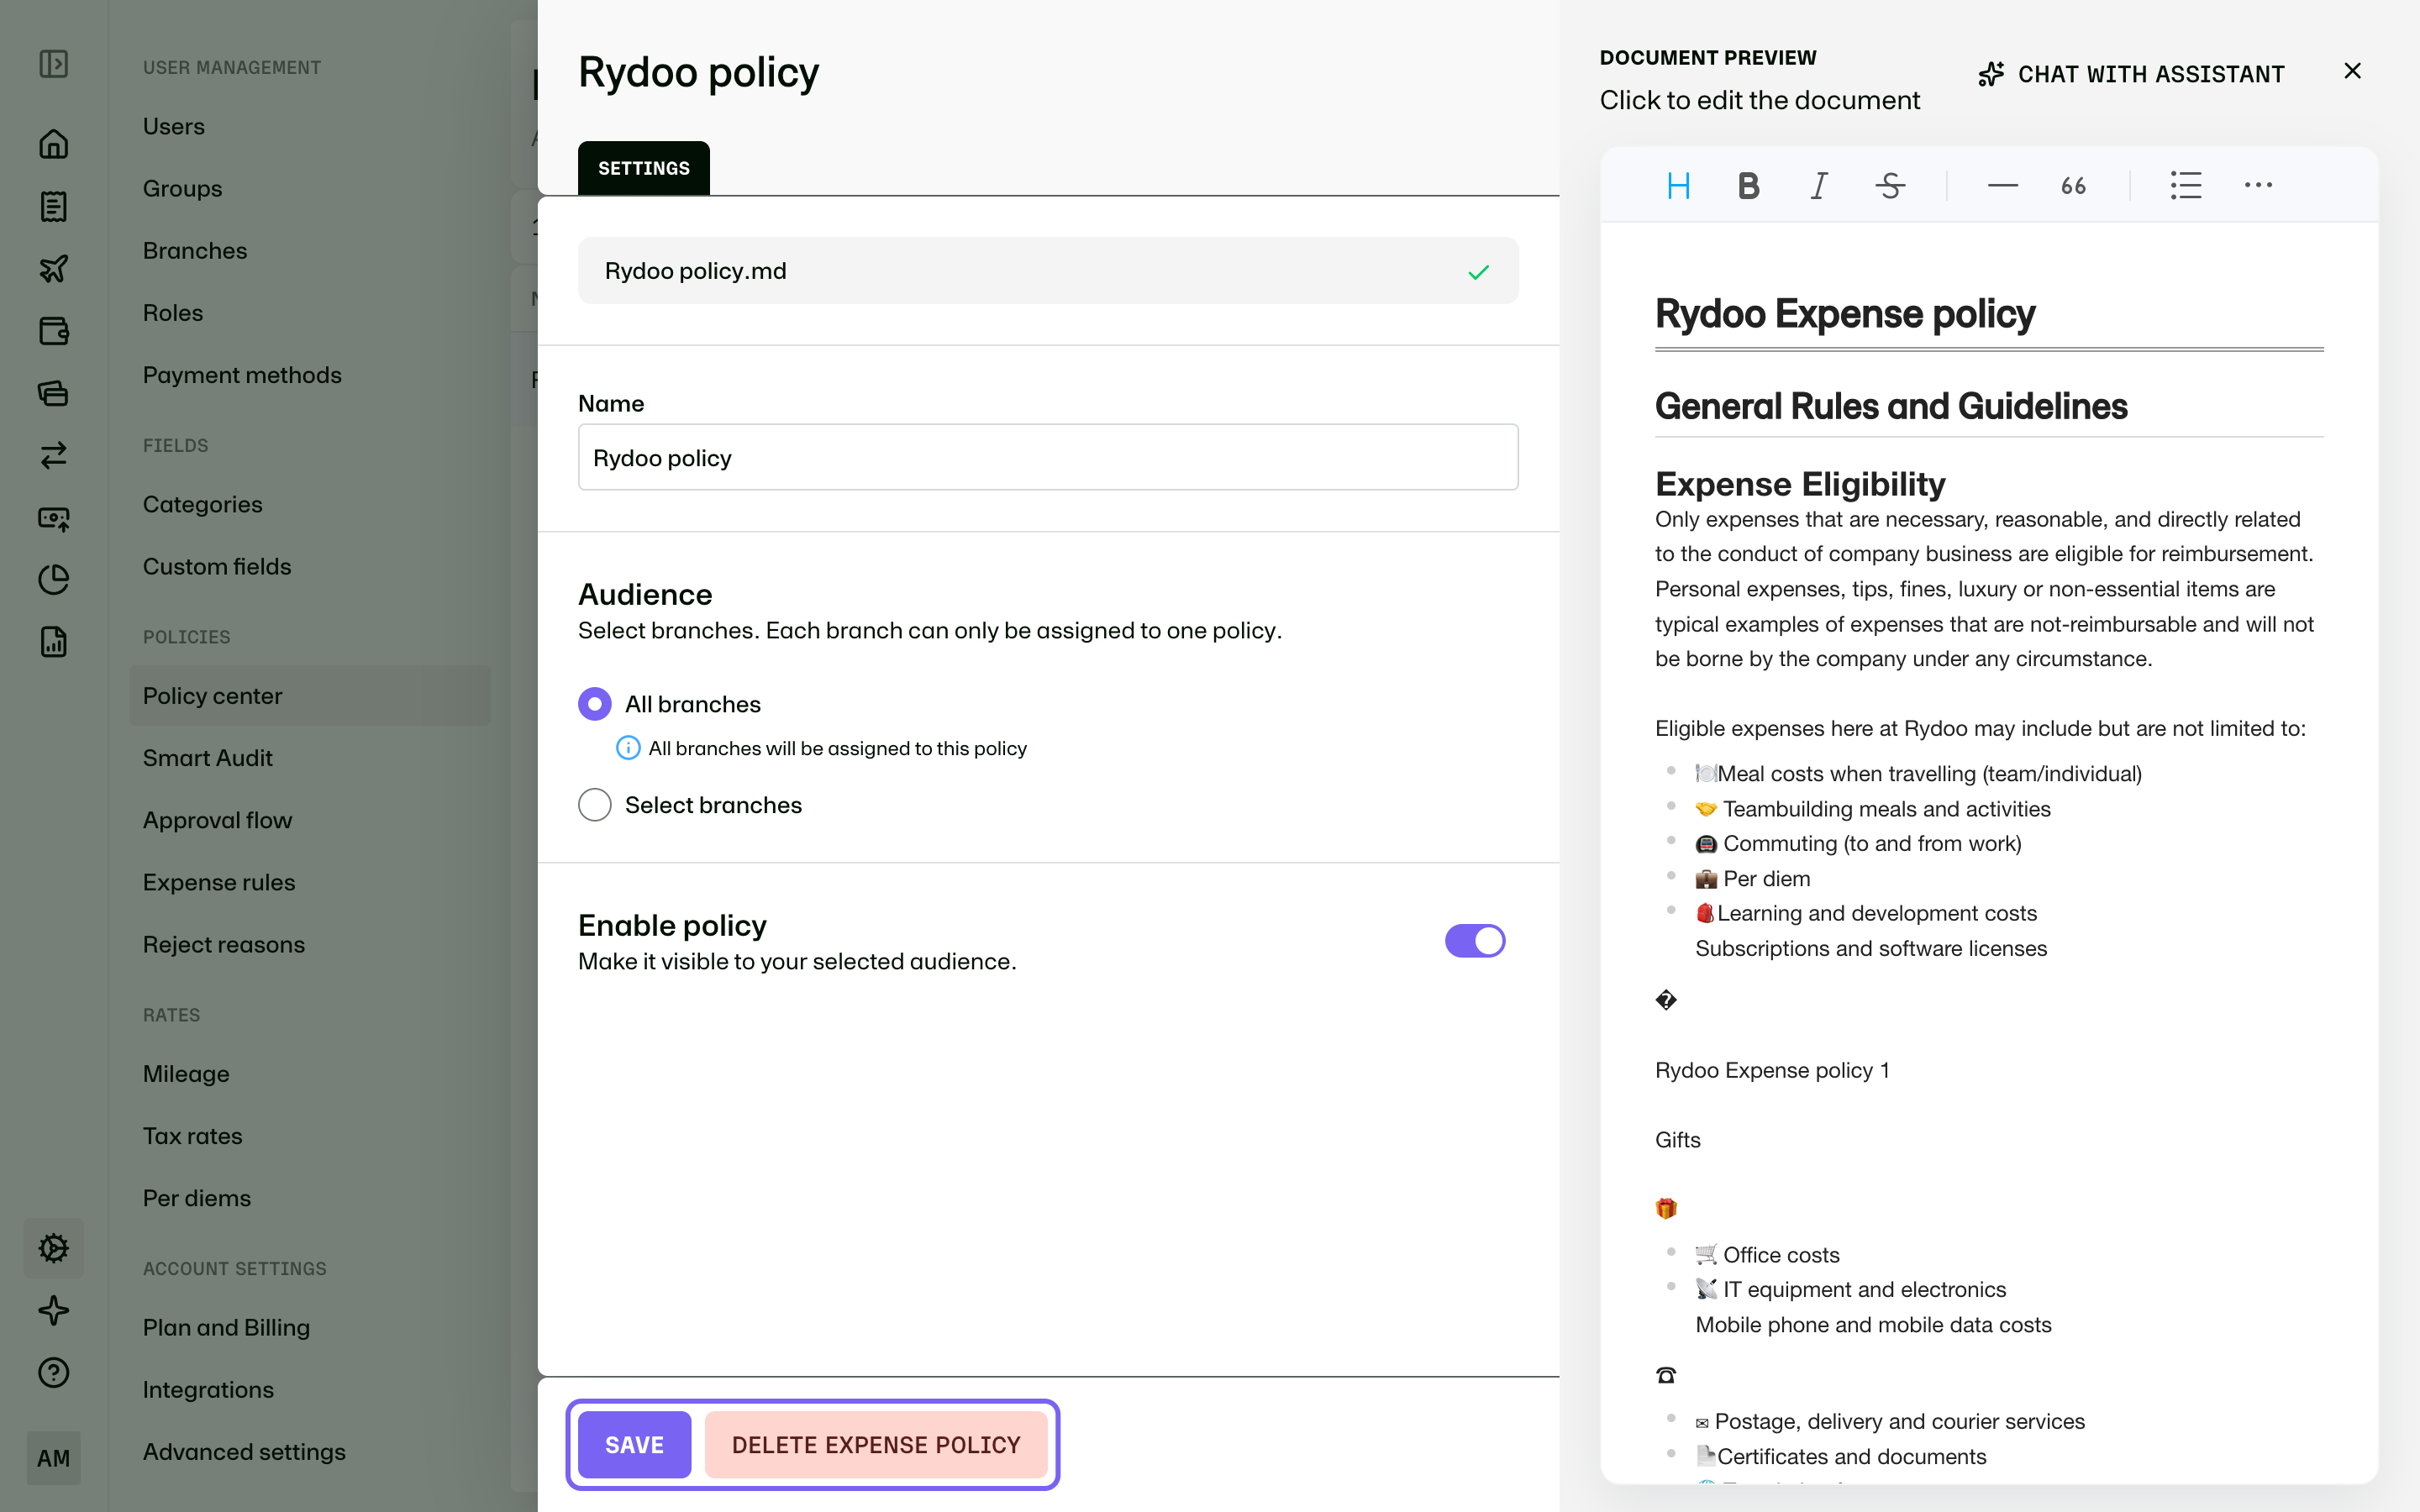Toggle italic formatting in editor toolbar
The height and width of the screenshot is (1512, 2420).
click(x=1819, y=186)
